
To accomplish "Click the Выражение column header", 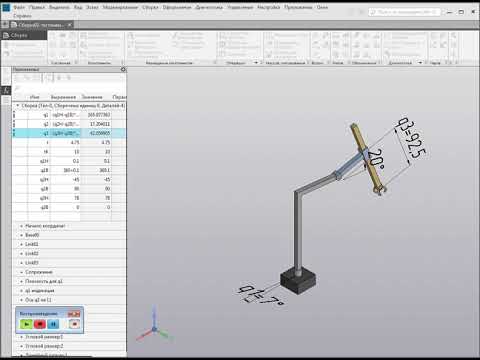I will coord(63,97).
